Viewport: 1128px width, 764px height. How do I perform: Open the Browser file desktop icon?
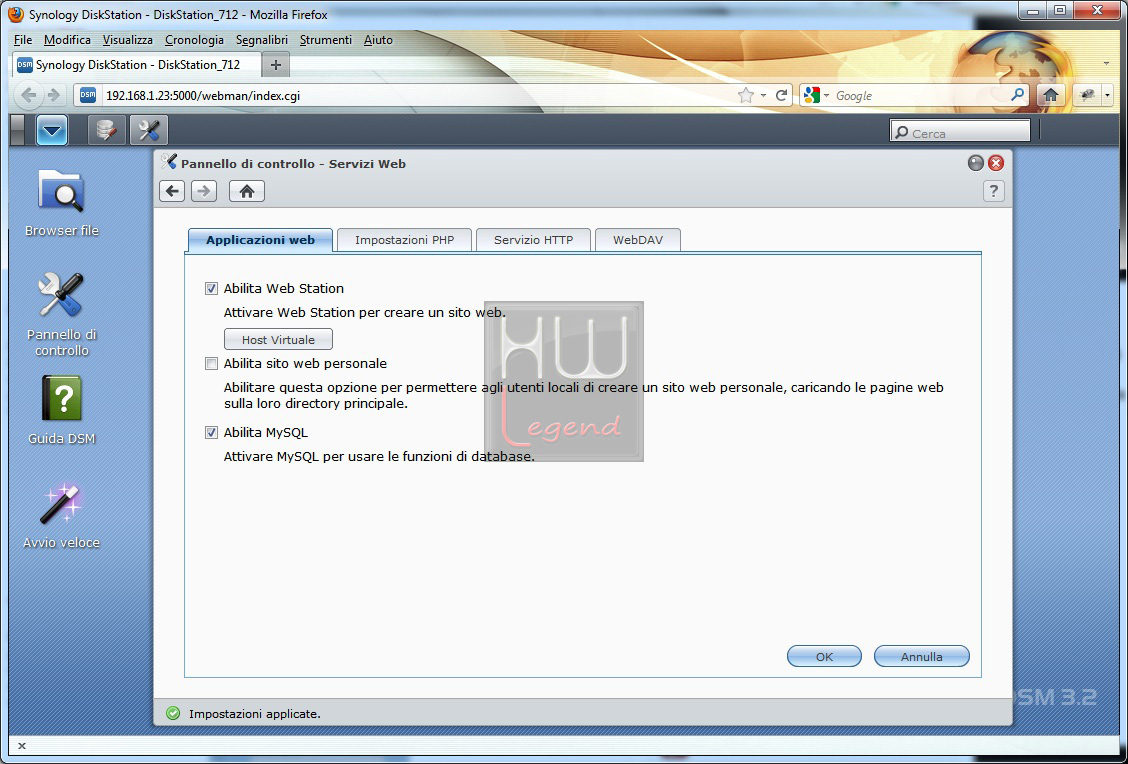click(61, 204)
